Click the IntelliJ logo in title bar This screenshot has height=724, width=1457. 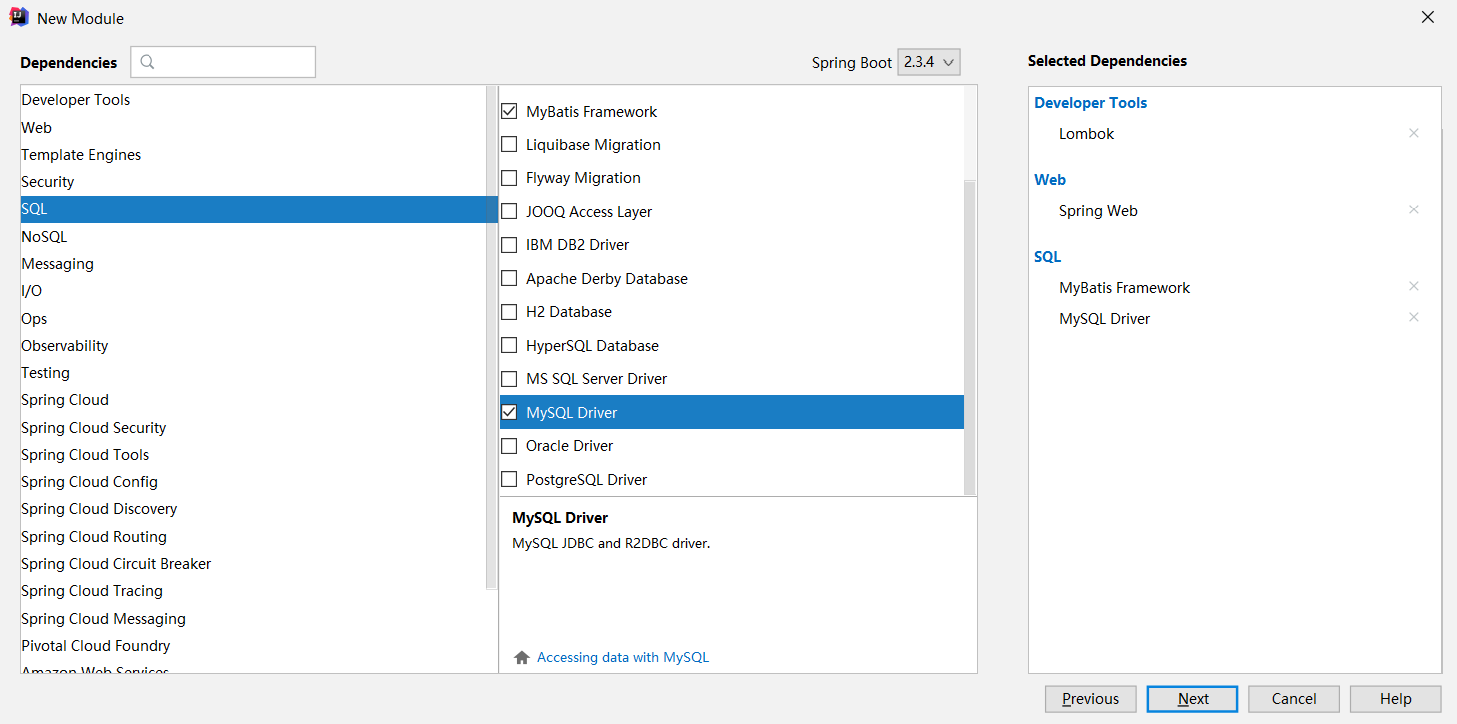pos(19,17)
